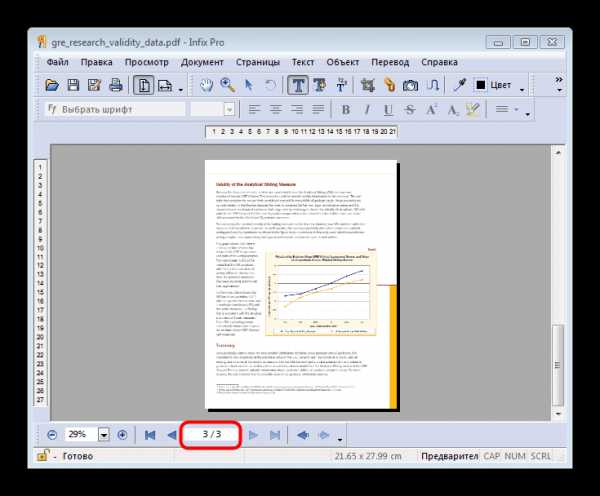The width and height of the screenshot is (600, 496).
Task: Open the zoom percentage dropdown
Action: tap(104, 435)
